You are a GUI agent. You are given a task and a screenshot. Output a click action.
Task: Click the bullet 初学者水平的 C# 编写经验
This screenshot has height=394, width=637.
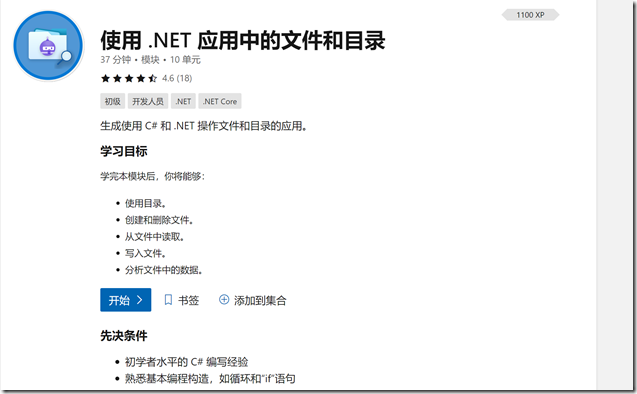coord(186,362)
